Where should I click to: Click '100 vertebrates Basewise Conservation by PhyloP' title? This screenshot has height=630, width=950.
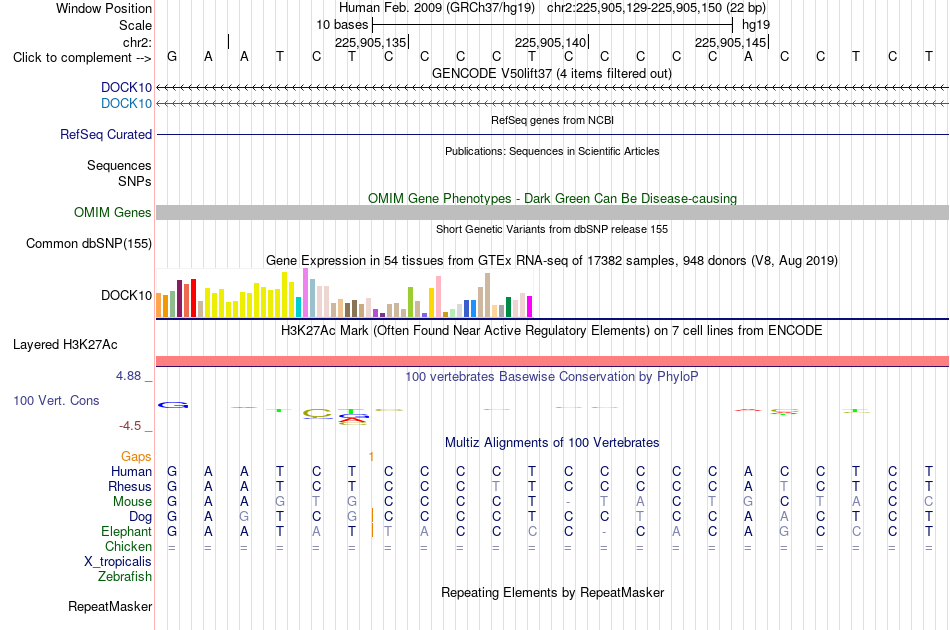pos(552,376)
